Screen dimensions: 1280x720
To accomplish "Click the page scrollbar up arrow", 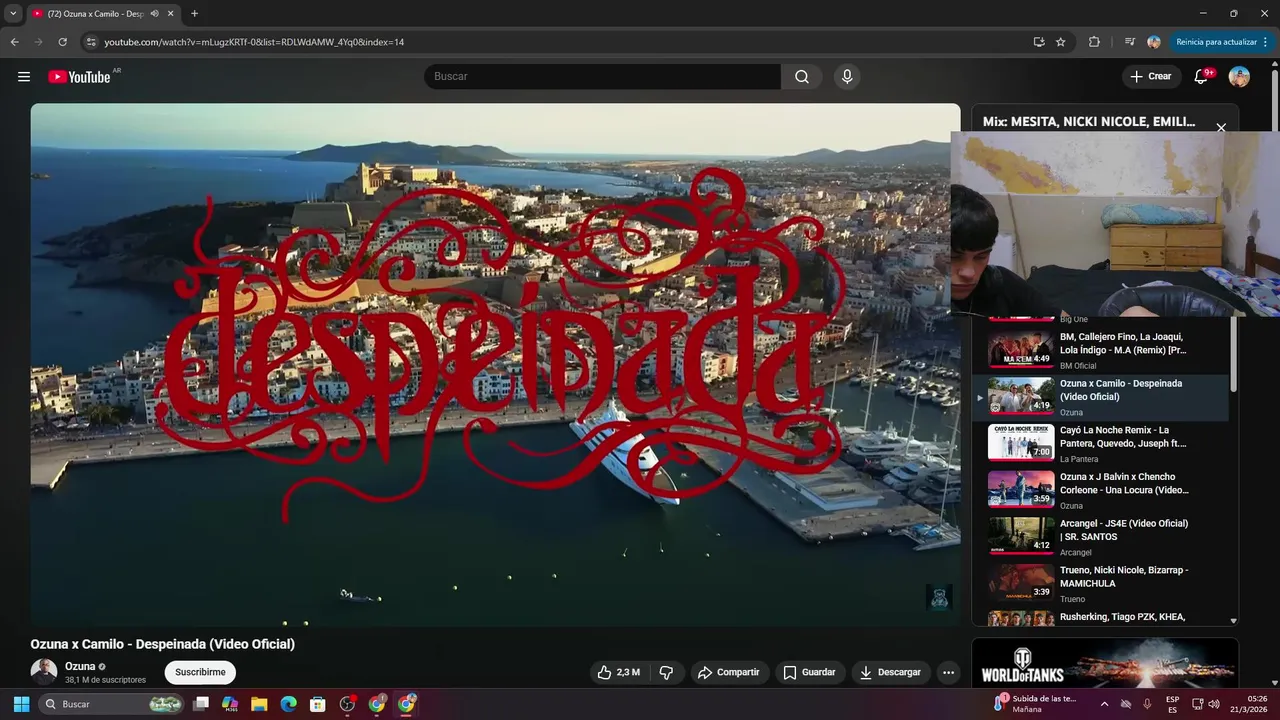I will (1274, 66).
